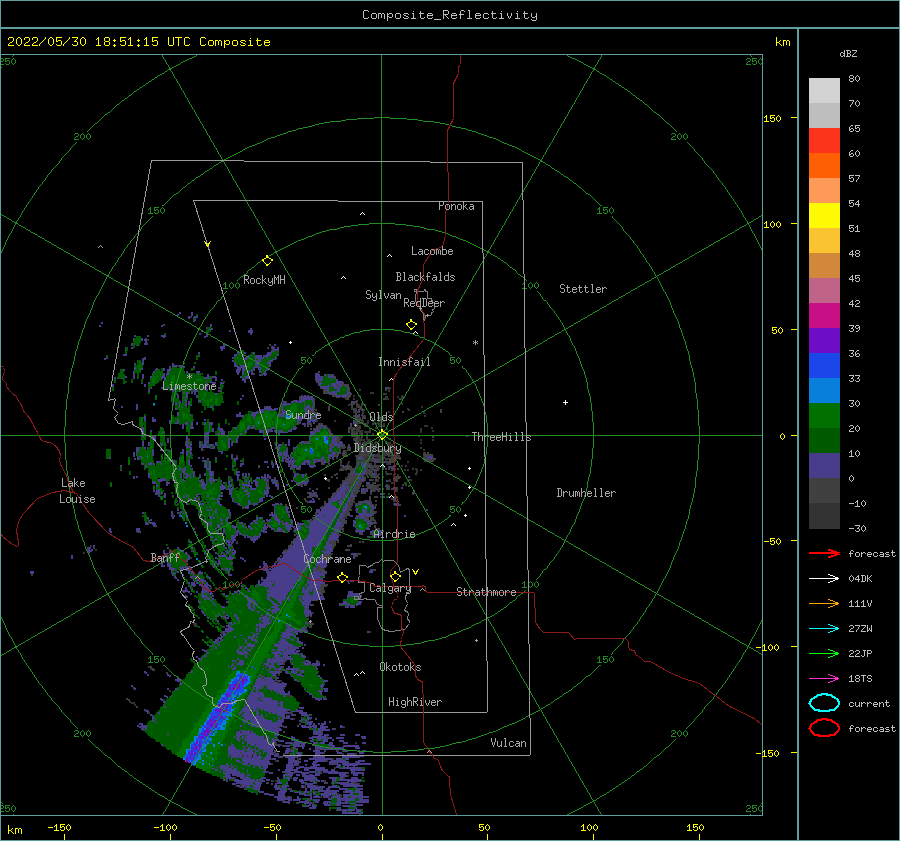This screenshot has height=841, width=900.
Task: Click the RedDeer city label
Action: click(424, 303)
